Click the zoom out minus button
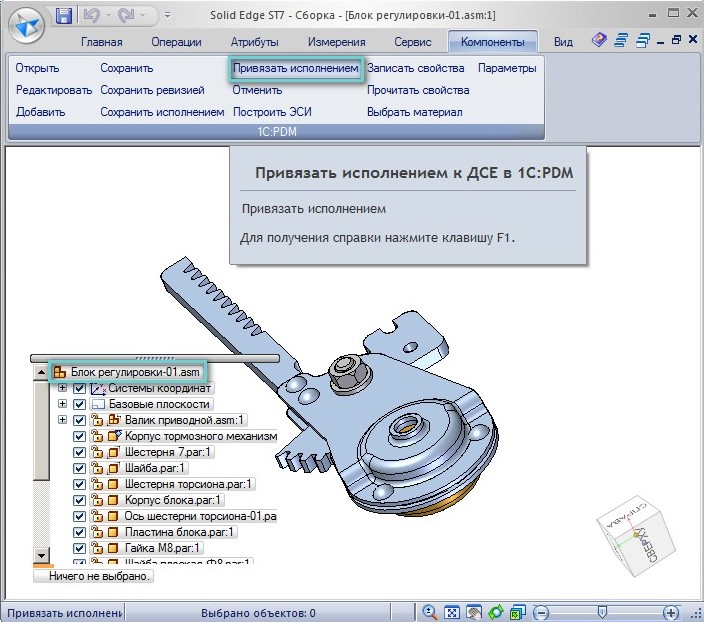Image resolution: width=704 pixels, height=622 pixels. click(x=541, y=613)
